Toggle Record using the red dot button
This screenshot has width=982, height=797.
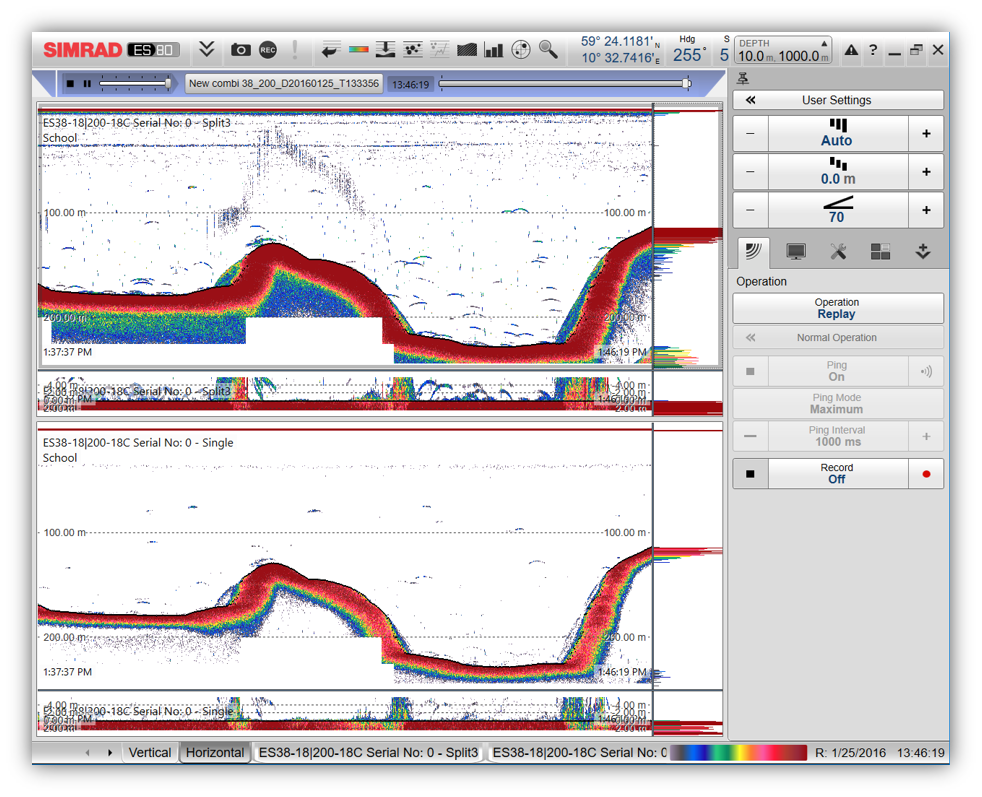click(925, 473)
